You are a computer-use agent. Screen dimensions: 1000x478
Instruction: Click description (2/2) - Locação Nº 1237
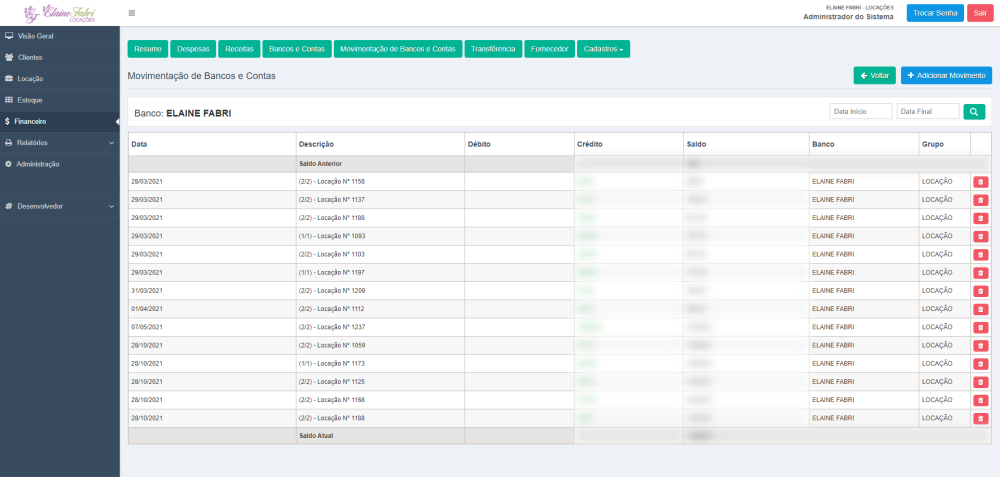(x=332, y=327)
